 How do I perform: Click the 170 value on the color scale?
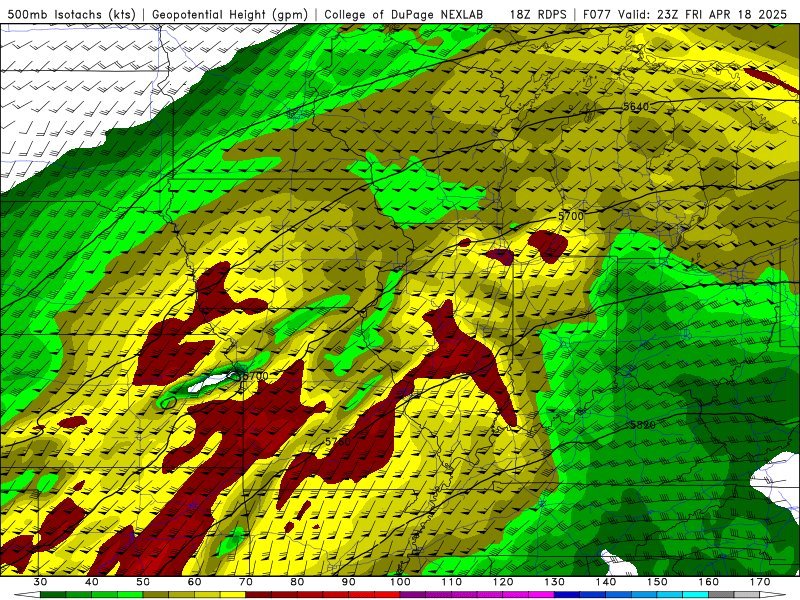(x=760, y=582)
